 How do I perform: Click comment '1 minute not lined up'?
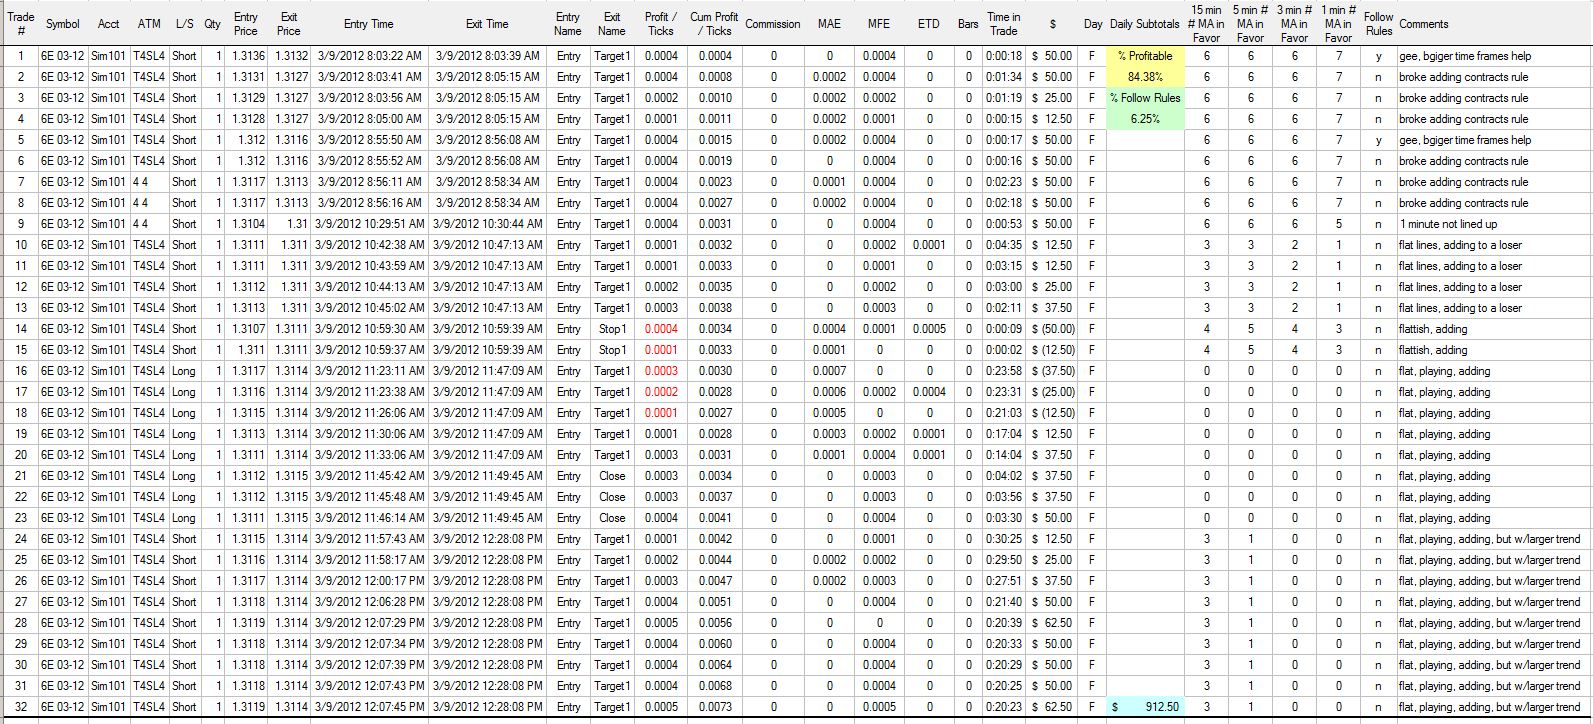click(x=1448, y=224)
